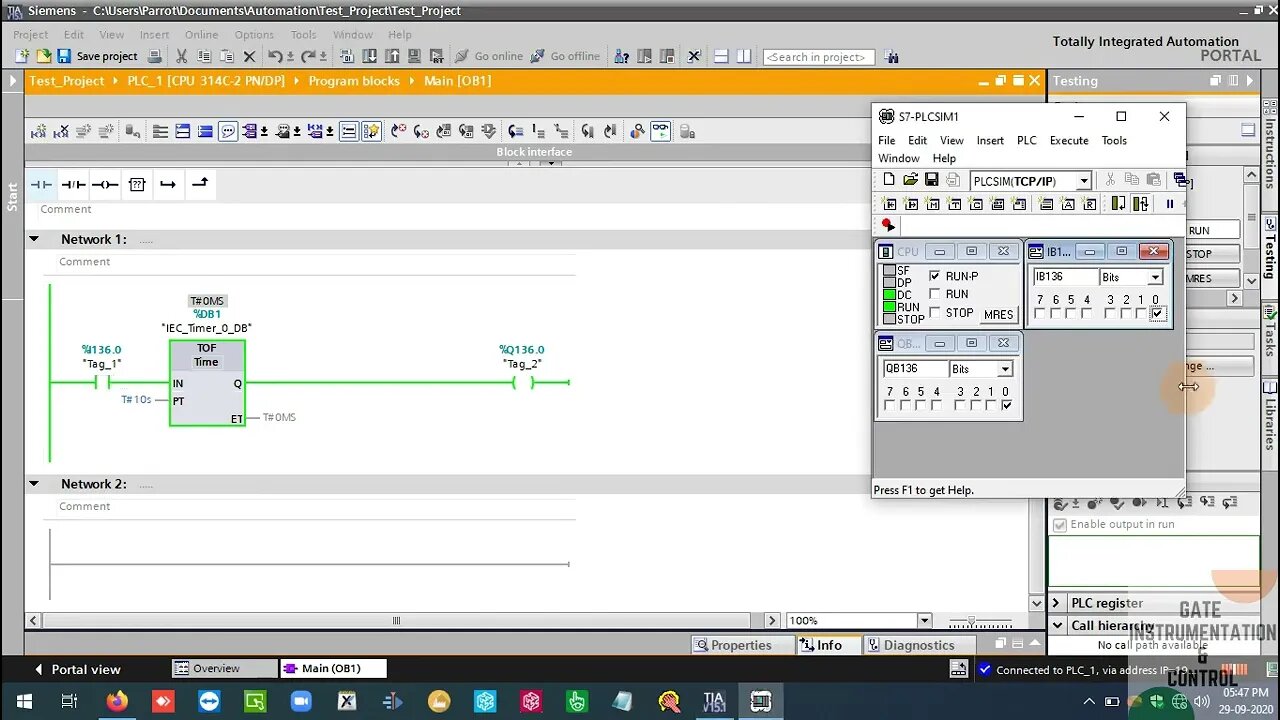Toggle bit 3 of IB136
This screenshot has width=1280, height=720.
point(1110,313)
